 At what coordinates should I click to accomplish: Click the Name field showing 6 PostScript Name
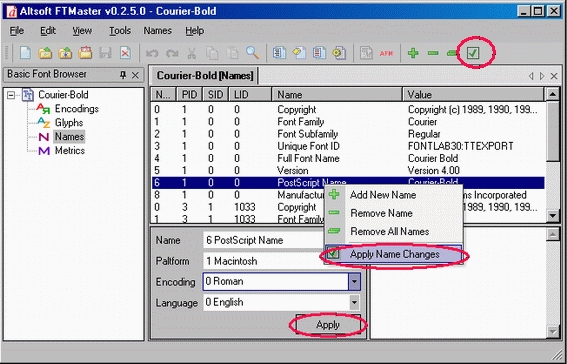(x=264, y=240)
